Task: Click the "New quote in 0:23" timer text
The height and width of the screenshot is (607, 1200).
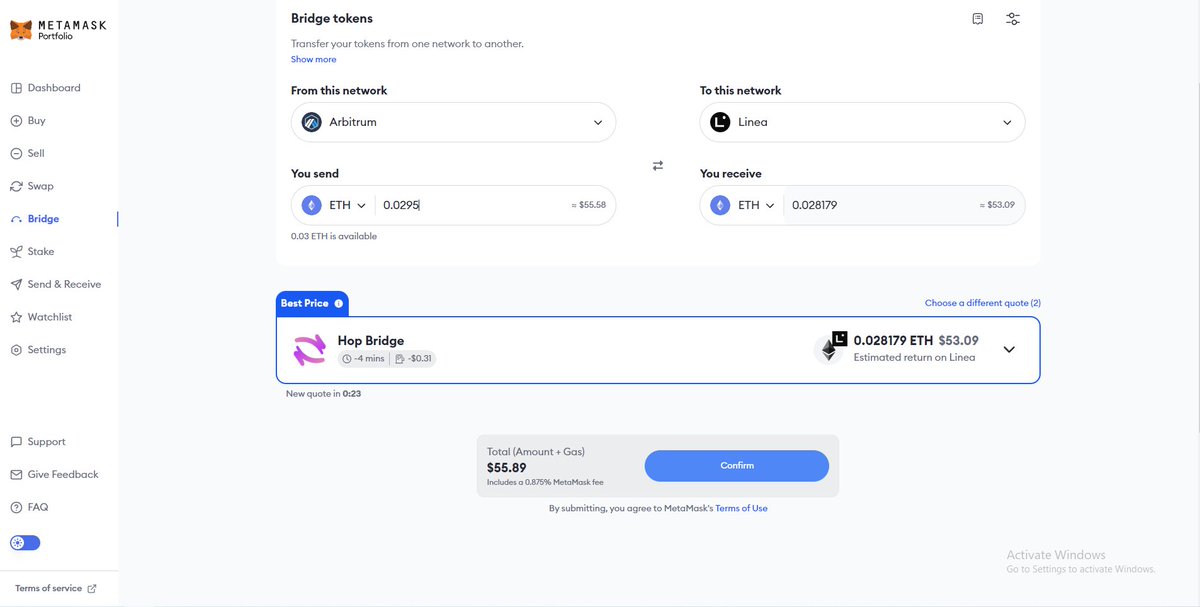Action: 323,394
